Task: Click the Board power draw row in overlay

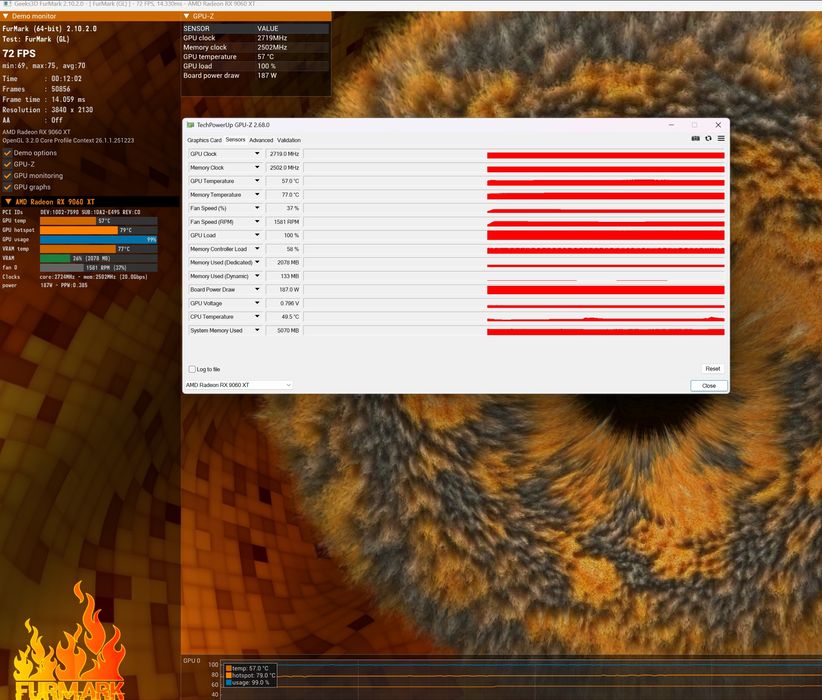Action: click(x=255, y=76)
